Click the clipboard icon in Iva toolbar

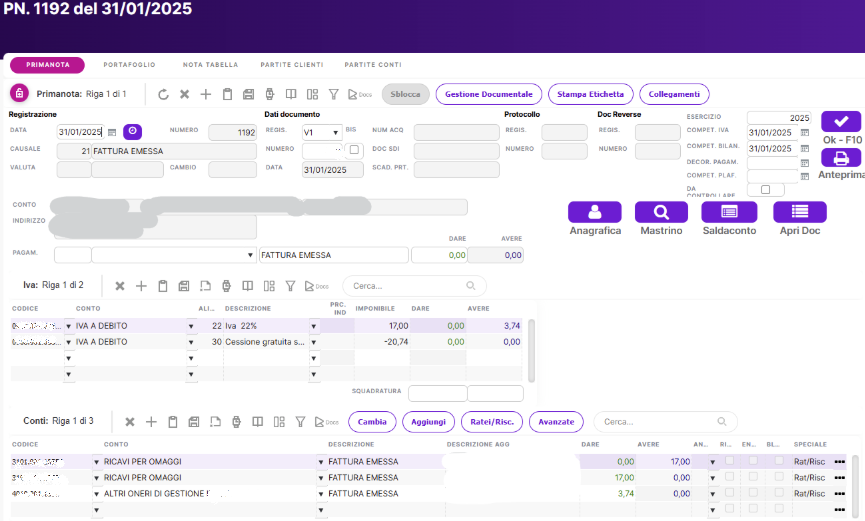[163, 286]
